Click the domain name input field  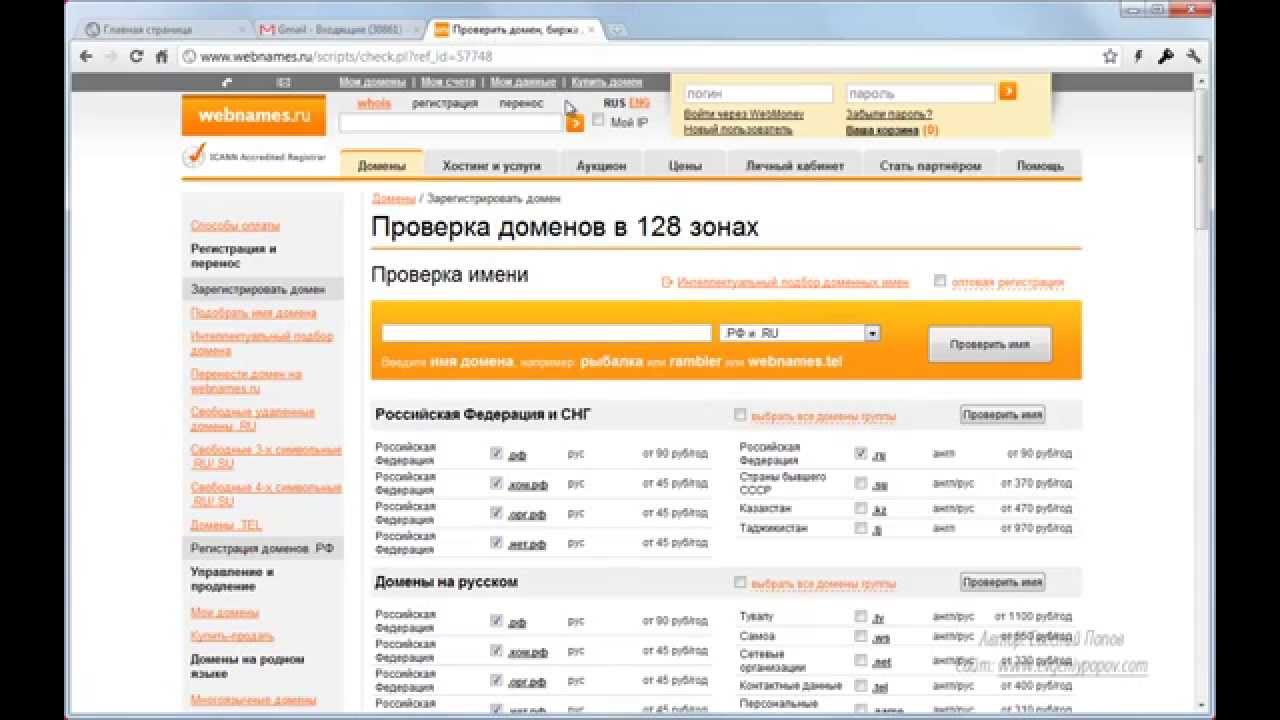tap(546, 333)
